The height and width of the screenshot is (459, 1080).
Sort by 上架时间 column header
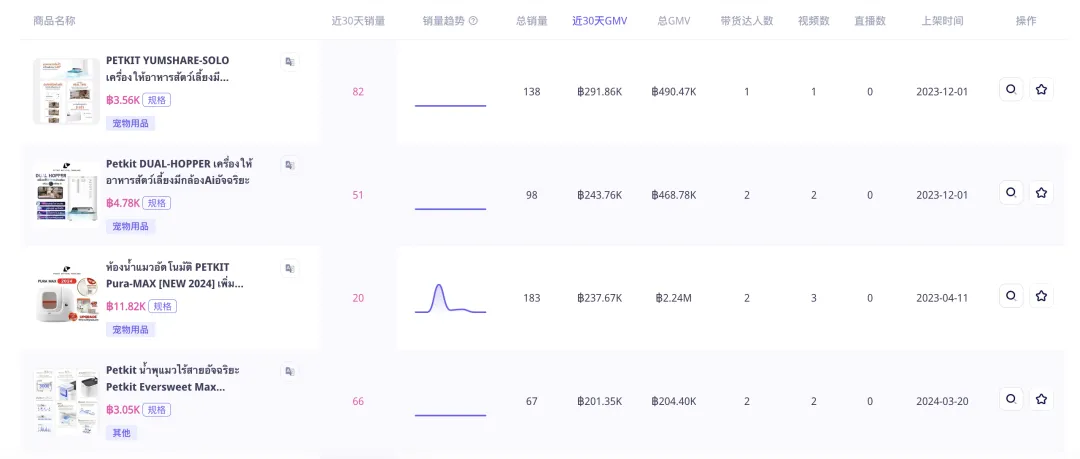[x=942, y=21]
